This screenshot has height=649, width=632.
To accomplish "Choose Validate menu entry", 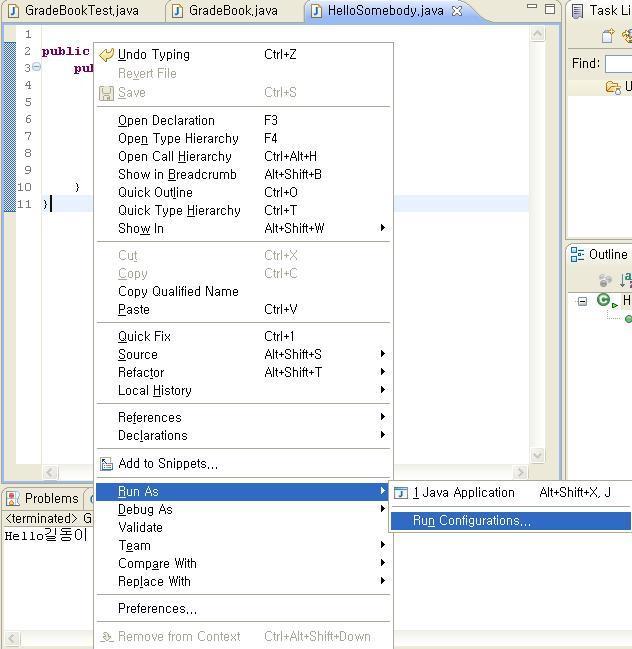I will [x=244, y=527].
